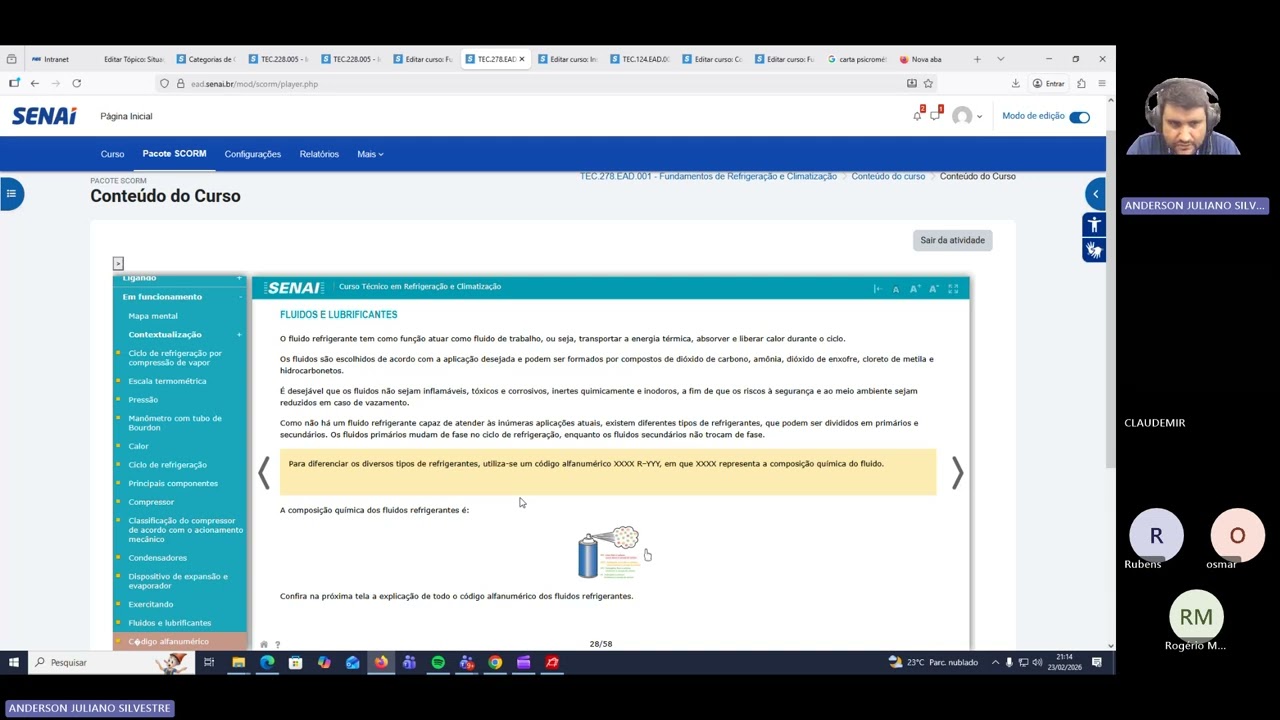Open Mapa mental in the course menu
Screen dimensions: 1280x720
(153, 316)
